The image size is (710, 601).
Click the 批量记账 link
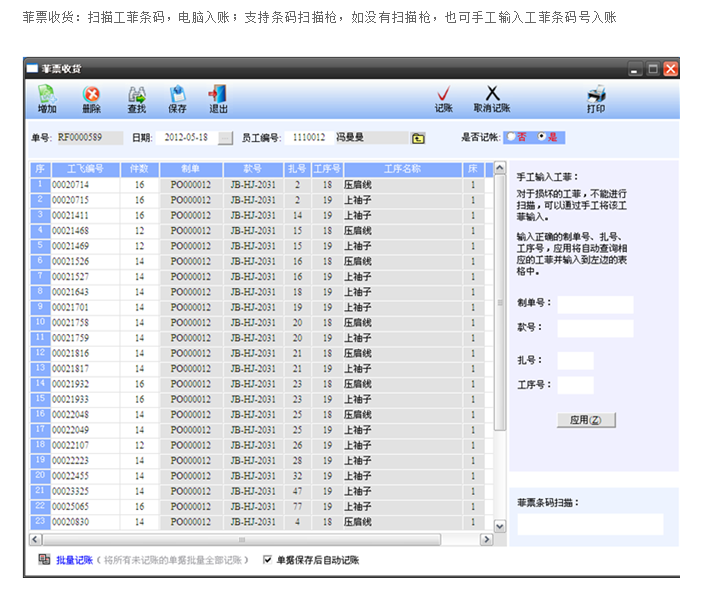click(74, 560)
